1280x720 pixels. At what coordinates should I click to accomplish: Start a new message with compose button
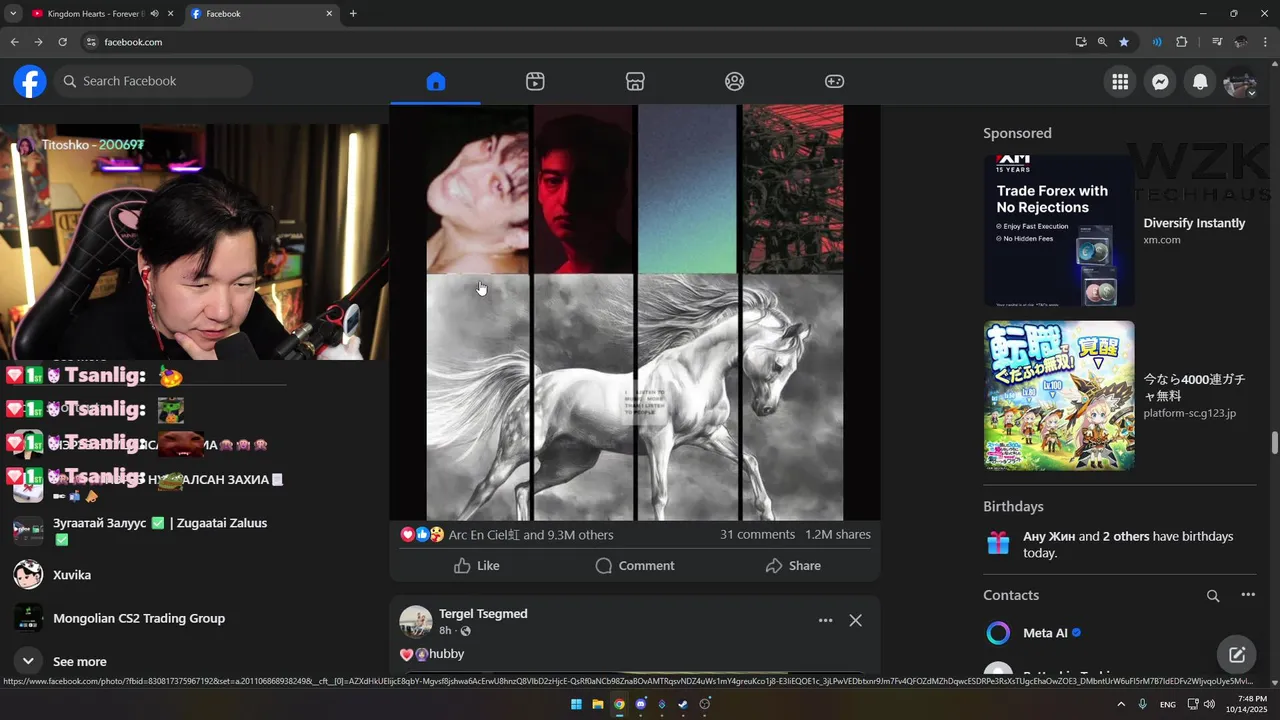[1237, 655]
